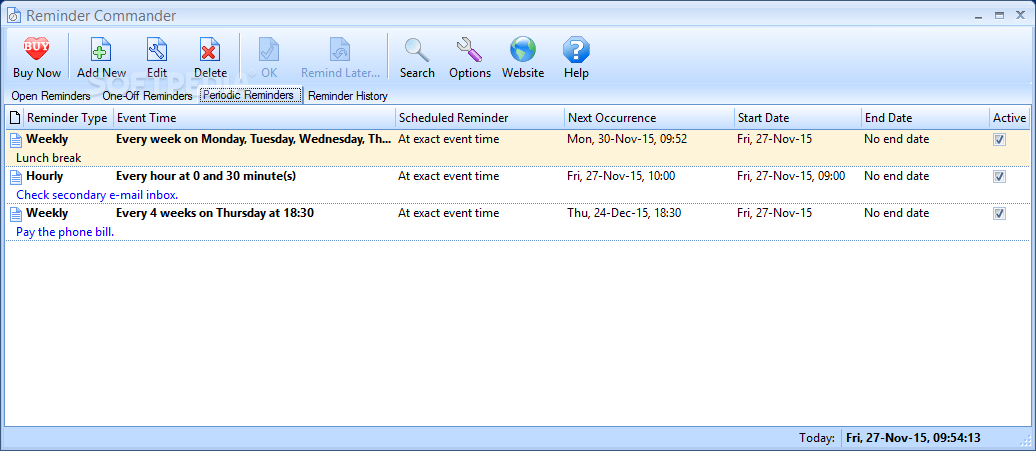Screen dimensions: 1036x451
Task: Select the Periodic Reminders tab
Action: tap(250, 95)
